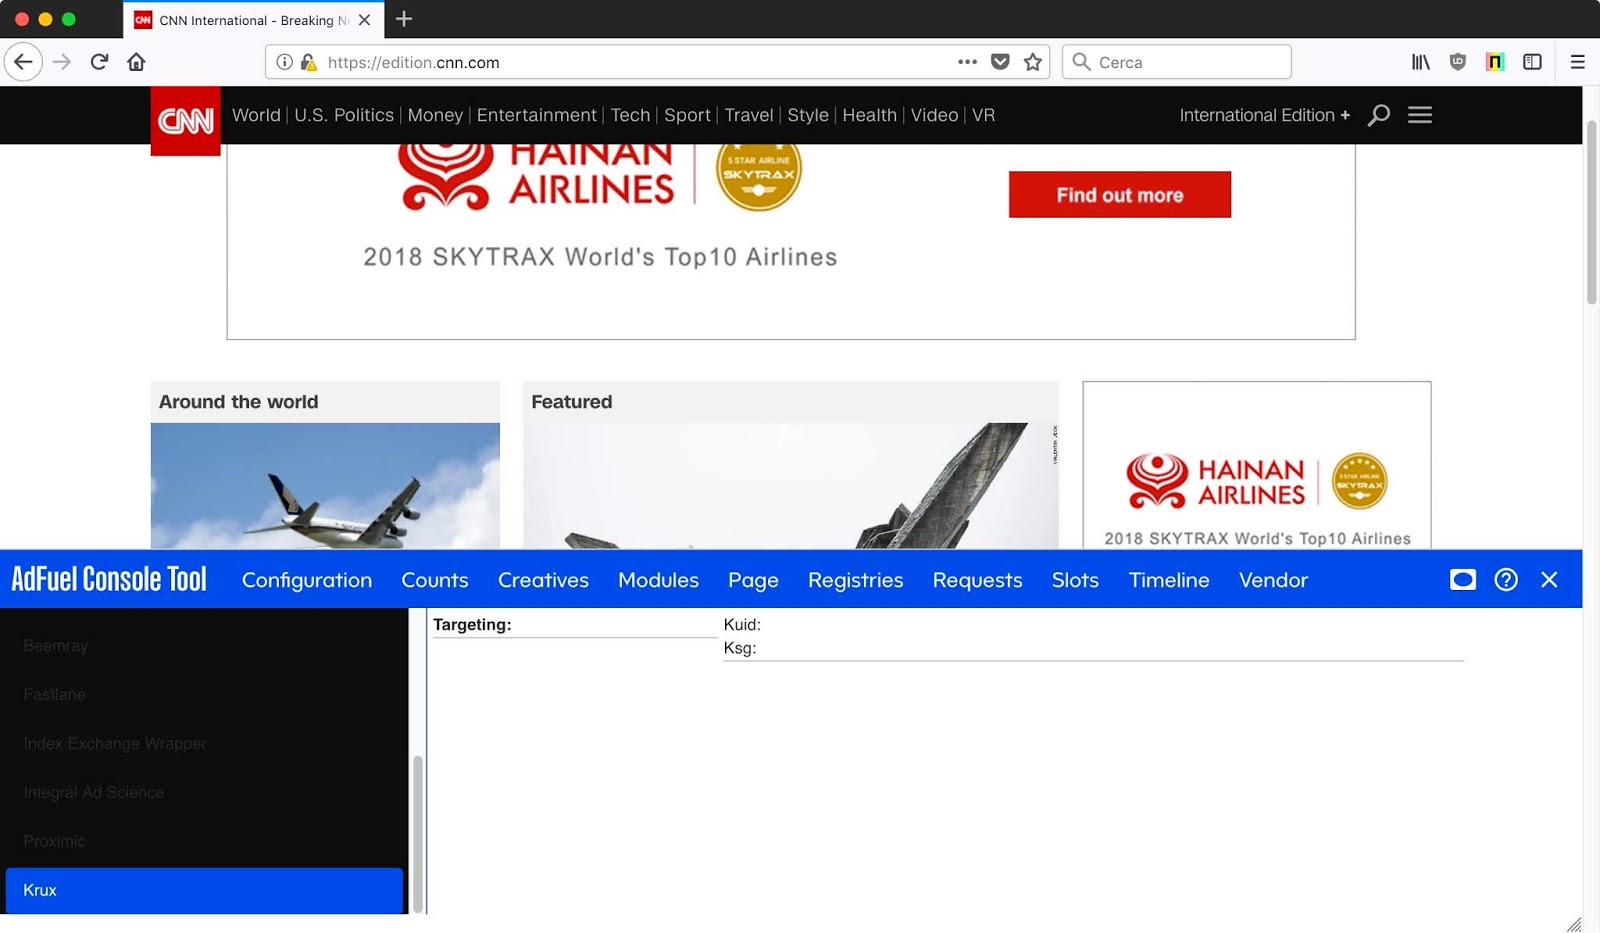Toggle the browser sidebar icon
1600x933 pixels.
click(1532, 62)
